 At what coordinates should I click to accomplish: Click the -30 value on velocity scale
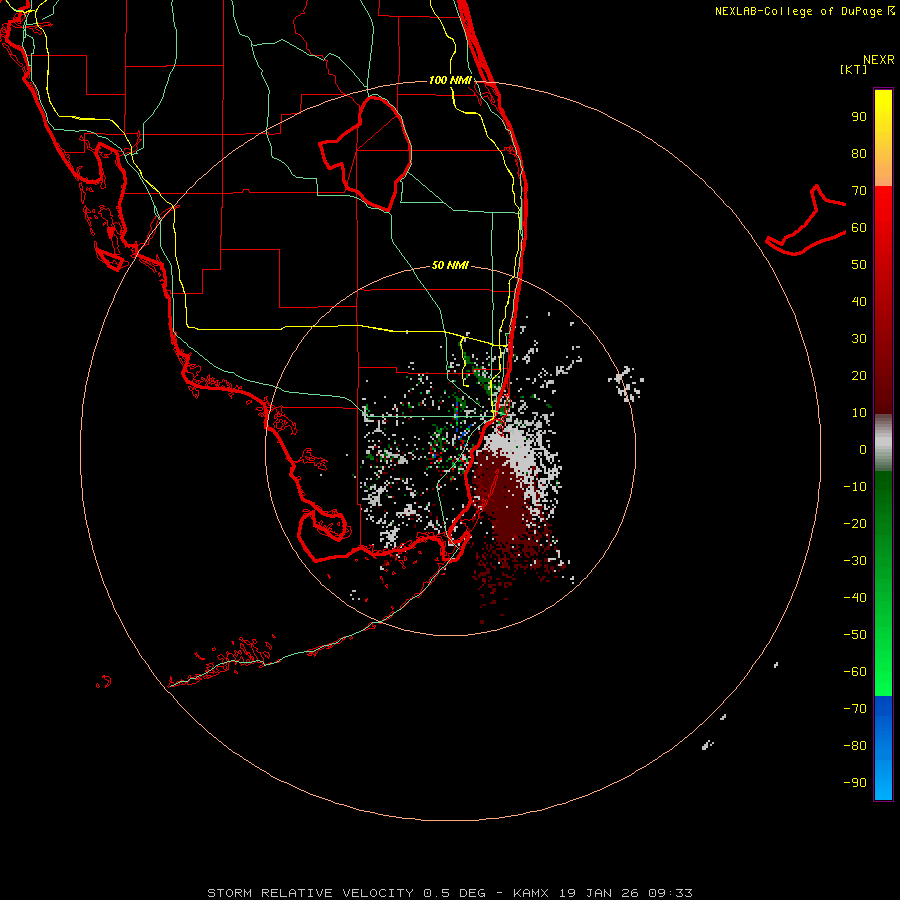click(x=855, y=561)
